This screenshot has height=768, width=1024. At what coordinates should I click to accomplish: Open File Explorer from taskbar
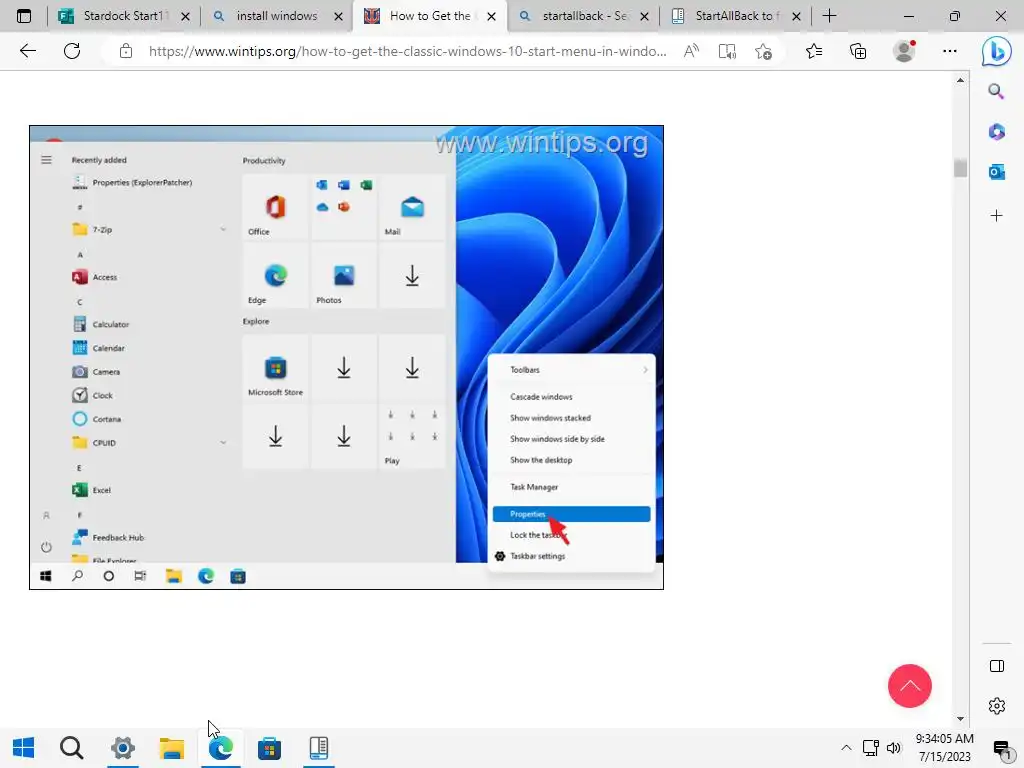172,748
